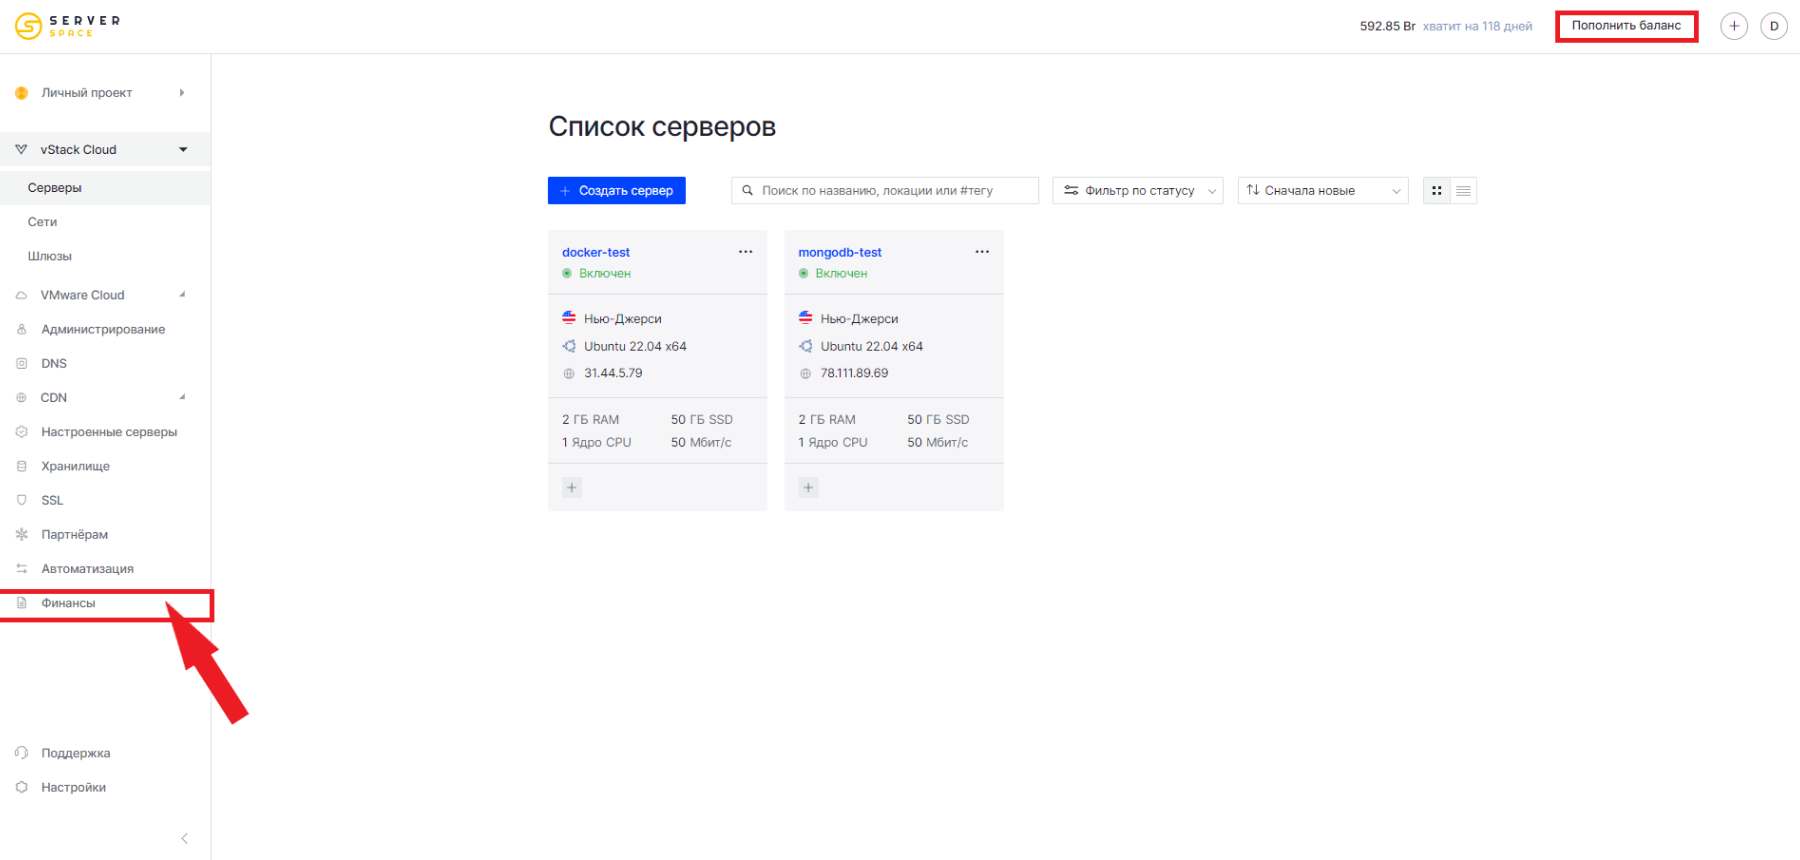This screenshot has width=1800, height=860.
Task: Click the Финансы document icon
Action: point(21,603)
